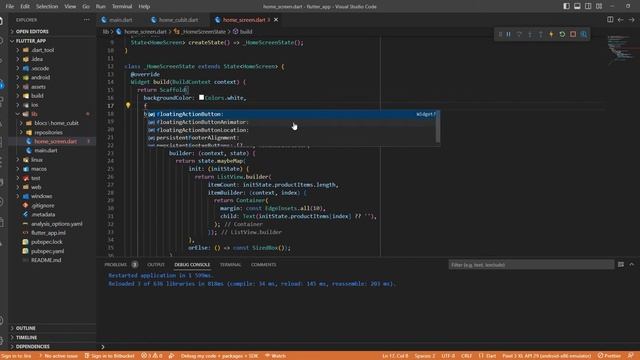
Task: Open Explorer more actions ellipsis
Action: [x=87, y=20]
